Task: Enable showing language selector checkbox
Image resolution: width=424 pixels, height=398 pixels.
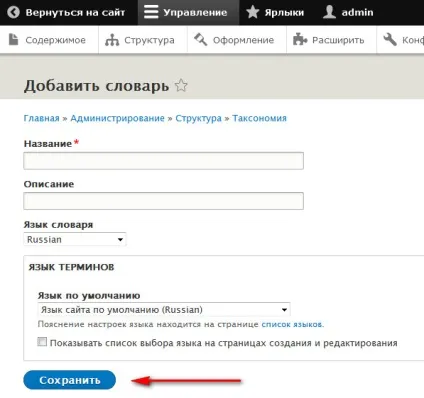Action: (42, 342)
